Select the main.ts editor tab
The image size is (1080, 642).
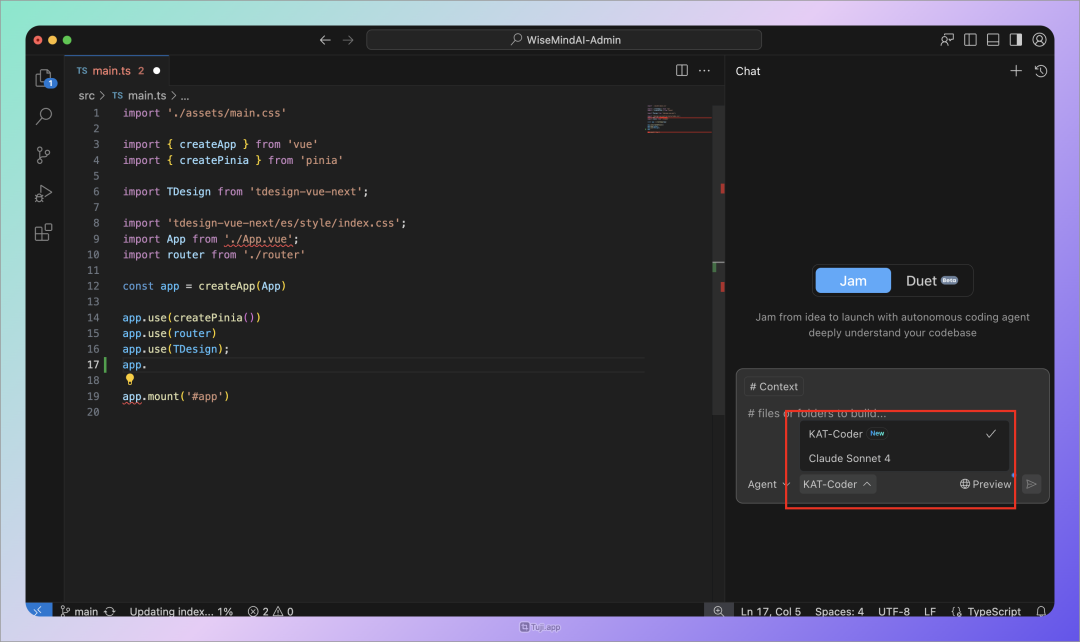(x=112, y=70)
